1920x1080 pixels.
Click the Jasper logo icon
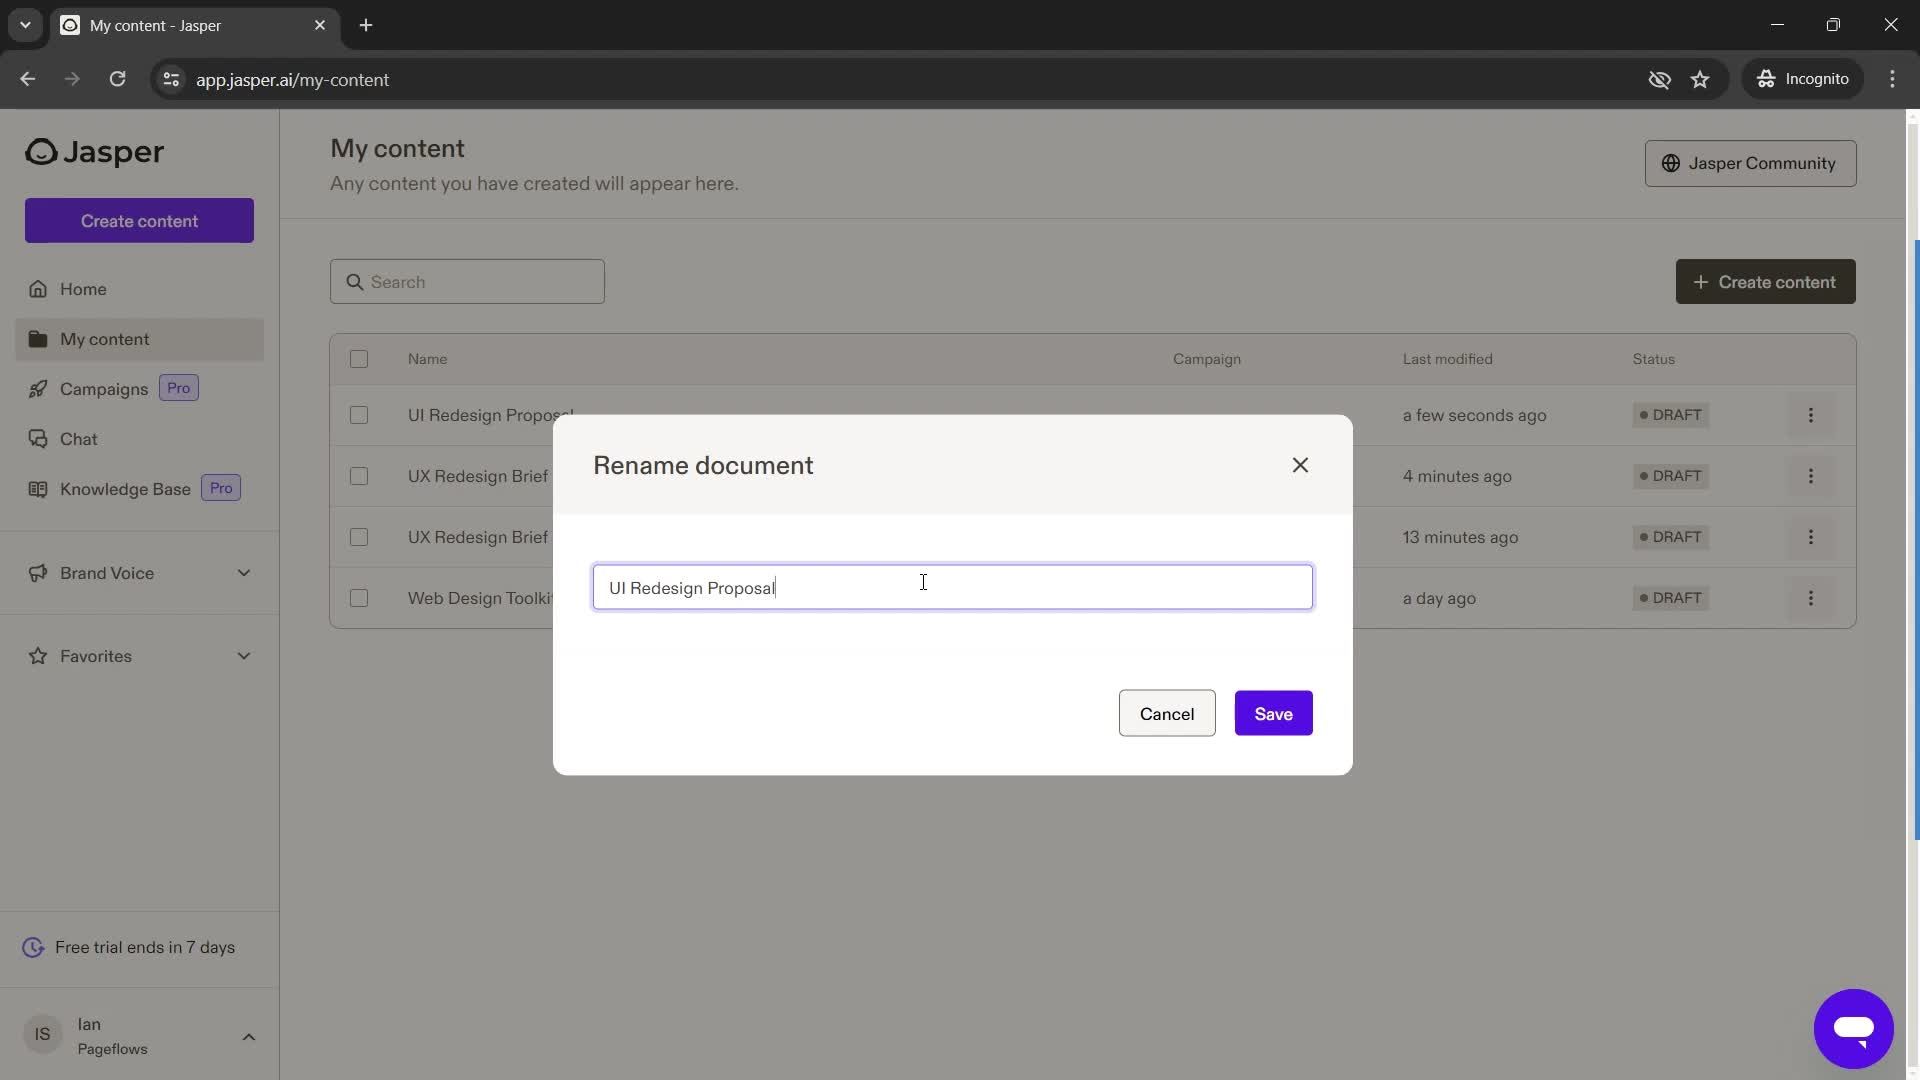[38, 152]
